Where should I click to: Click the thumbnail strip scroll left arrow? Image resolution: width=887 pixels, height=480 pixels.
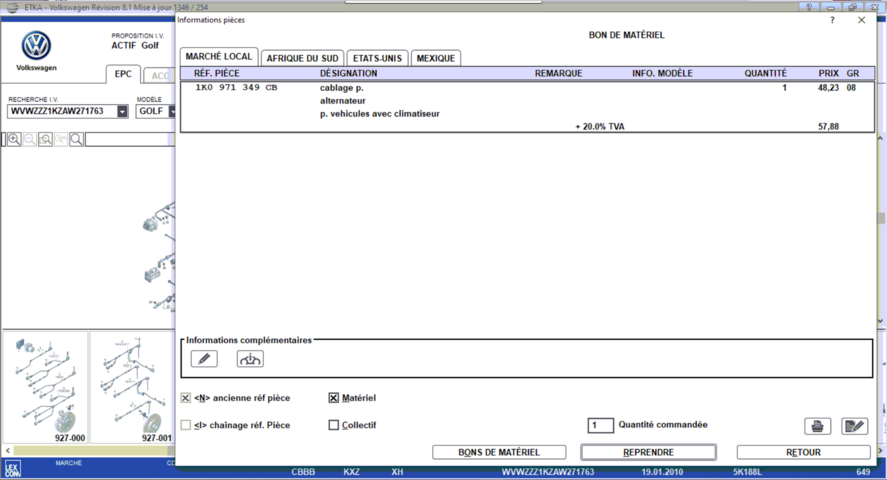click(8, 451)
